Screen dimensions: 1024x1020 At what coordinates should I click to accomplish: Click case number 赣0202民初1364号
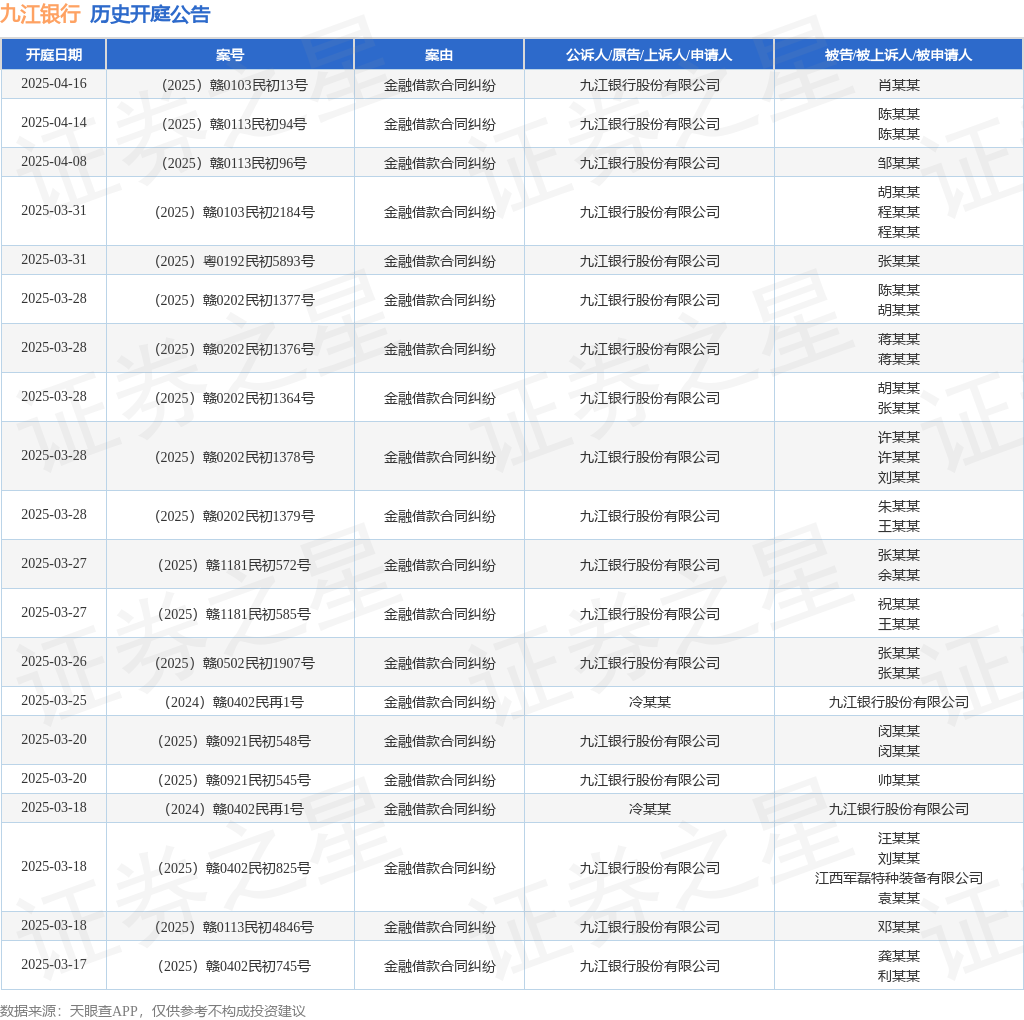click(234, 398)
